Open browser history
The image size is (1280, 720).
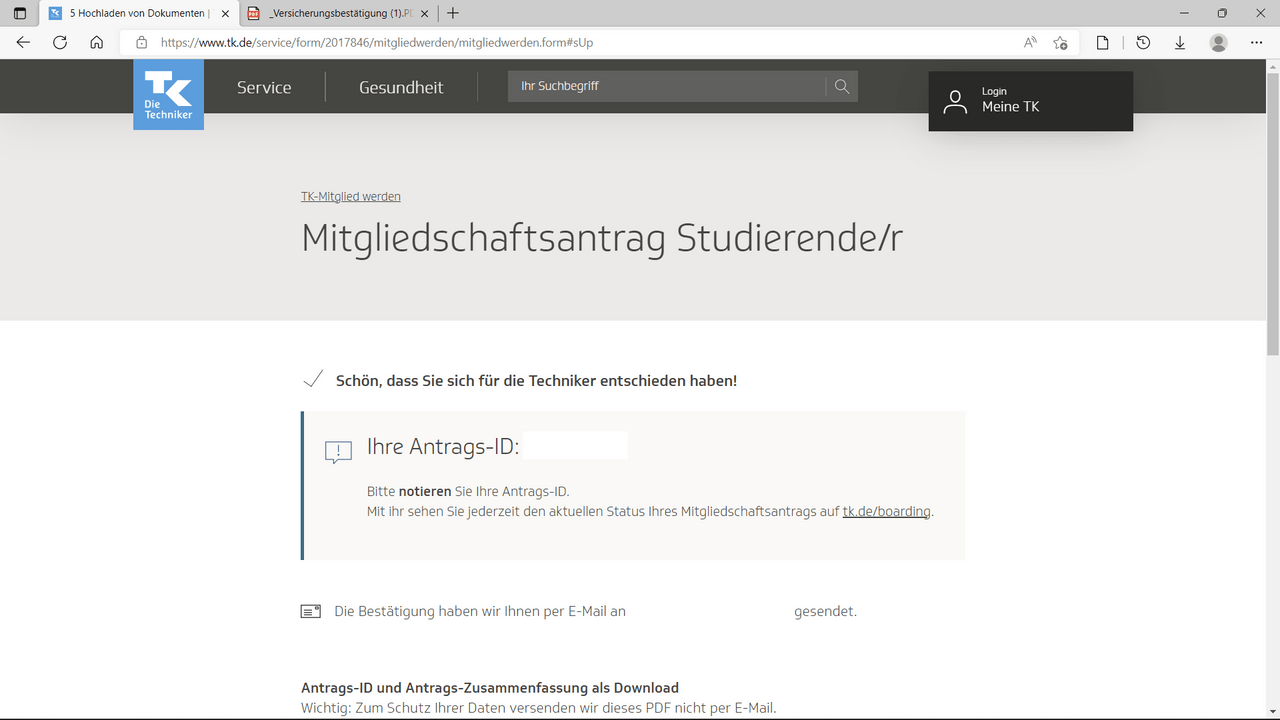click(x=1143, y=43)
